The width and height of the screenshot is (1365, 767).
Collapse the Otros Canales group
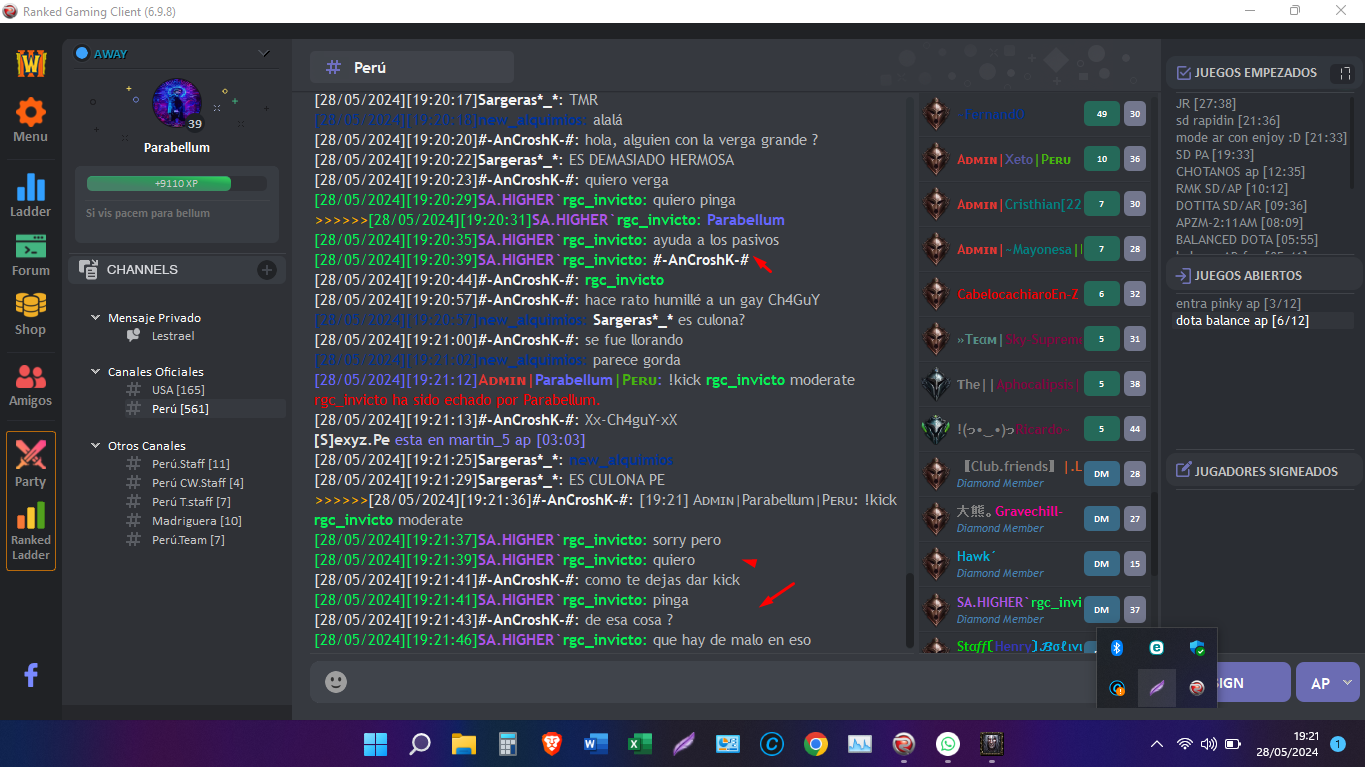pos(95,446)
